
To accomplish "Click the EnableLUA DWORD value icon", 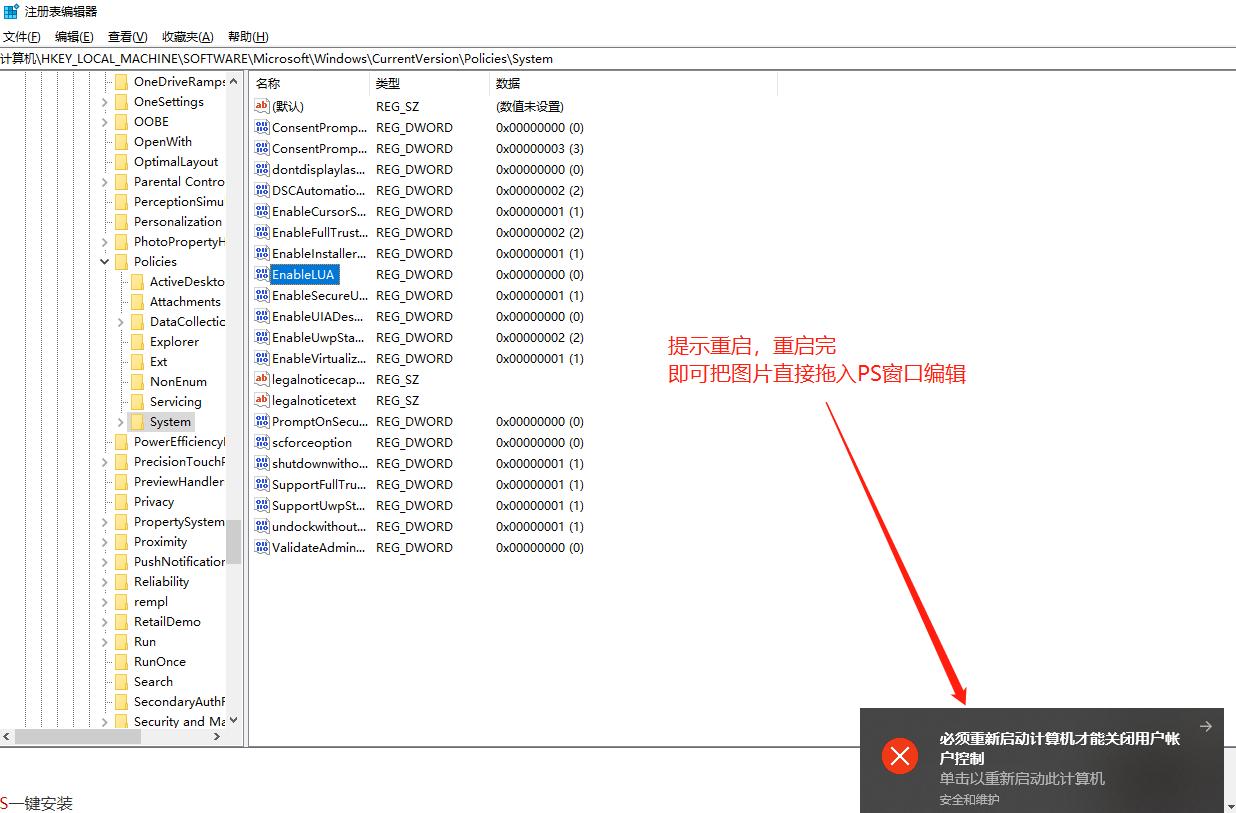I will (262, 274).
